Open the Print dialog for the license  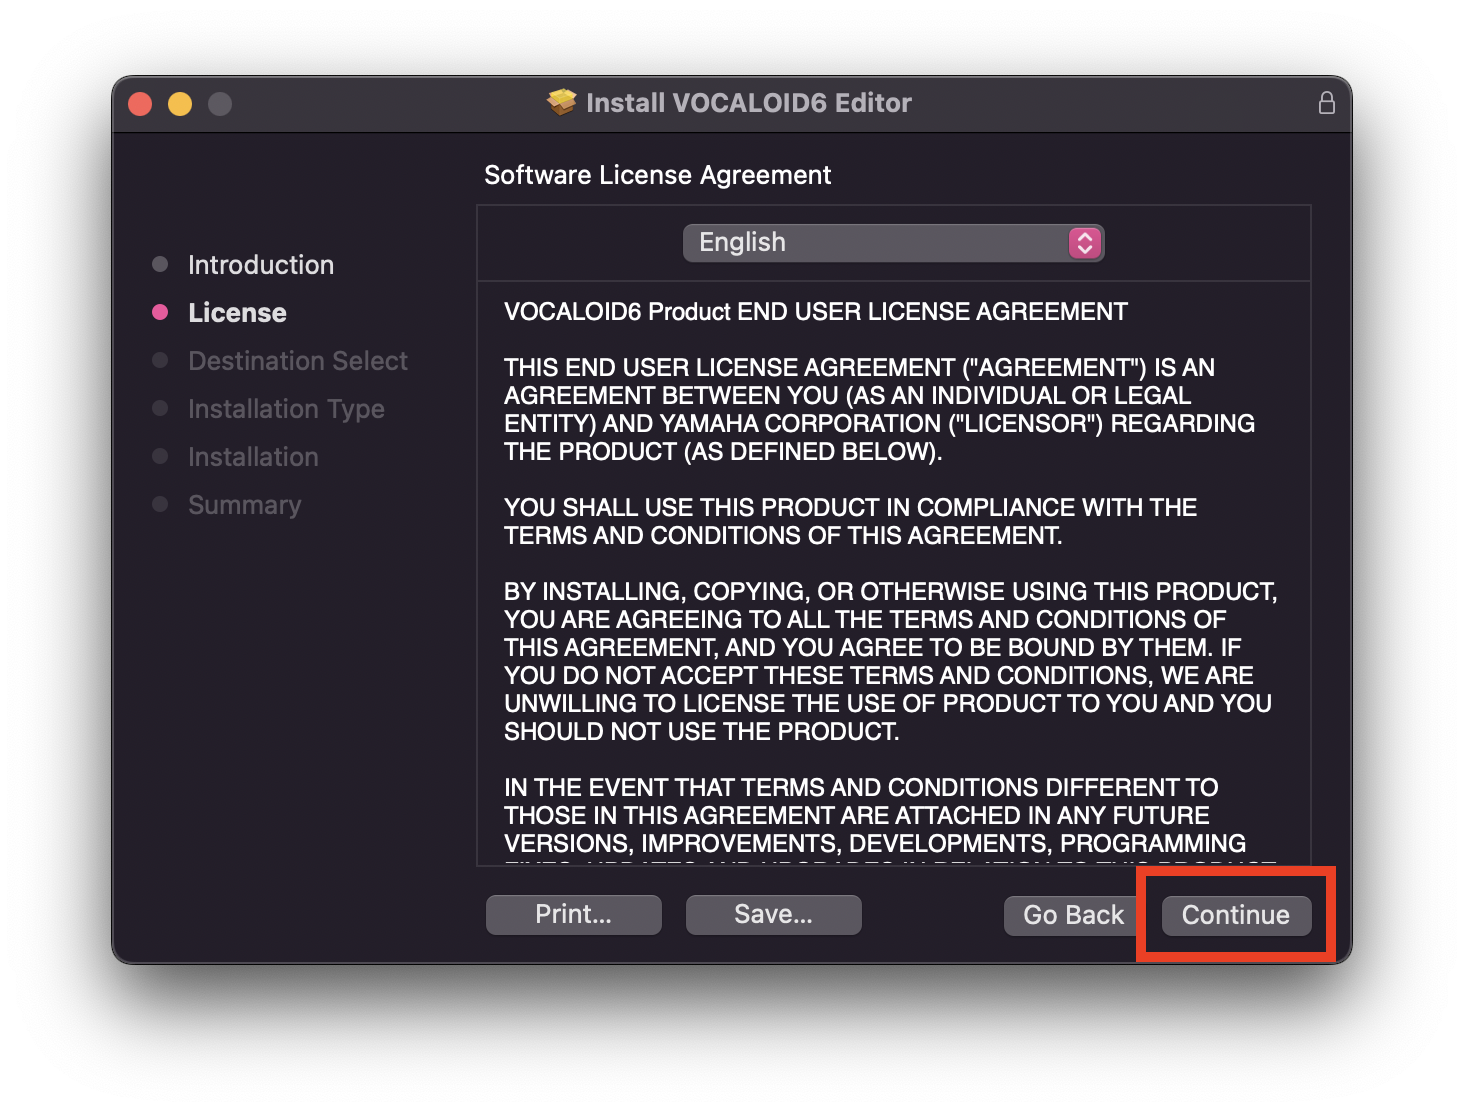(x=573, y=914)
